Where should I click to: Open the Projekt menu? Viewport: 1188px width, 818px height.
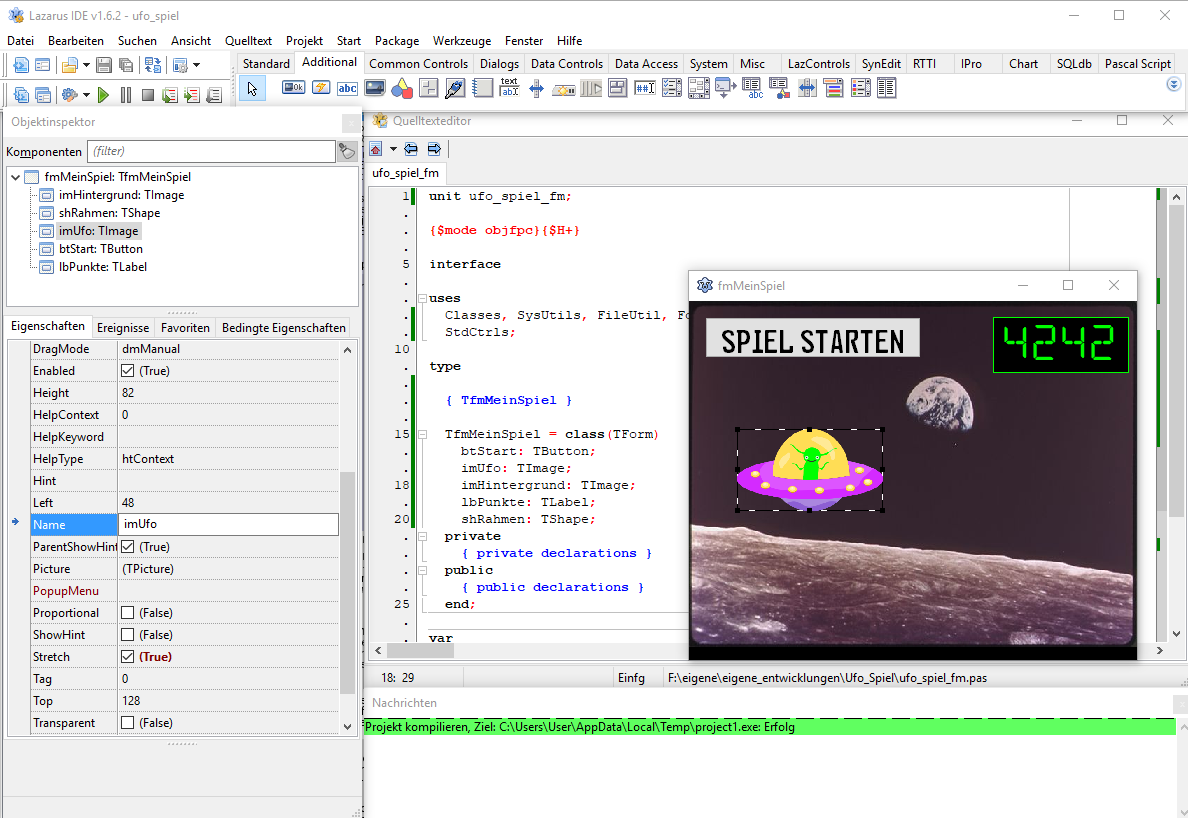coord(304,41)
